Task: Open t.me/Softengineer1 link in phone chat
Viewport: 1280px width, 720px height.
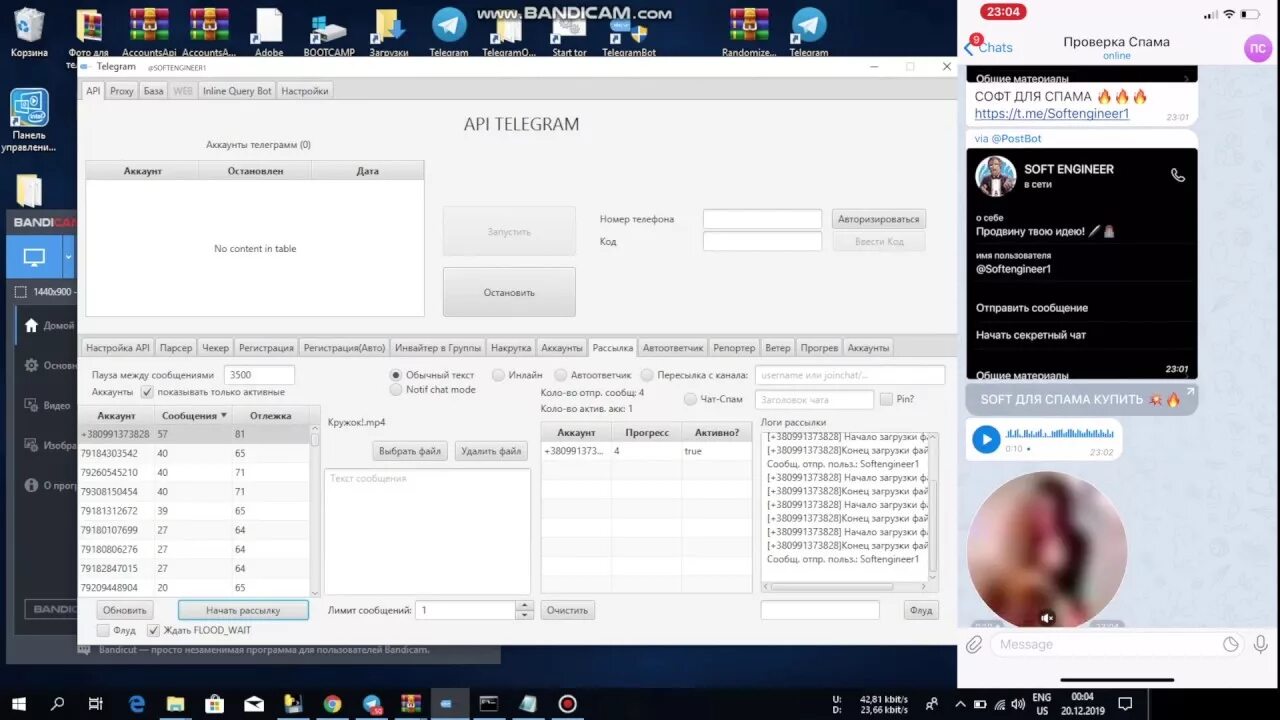Action: [x=1052, y=114]
